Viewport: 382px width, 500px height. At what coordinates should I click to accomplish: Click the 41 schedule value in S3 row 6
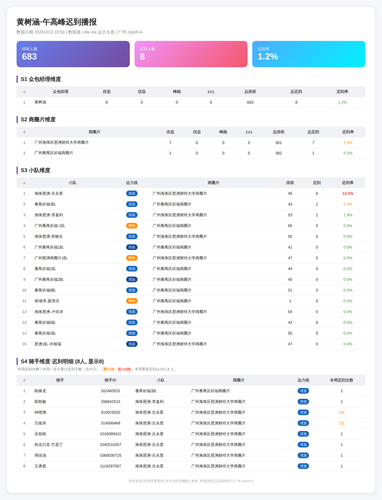[290, 247]
